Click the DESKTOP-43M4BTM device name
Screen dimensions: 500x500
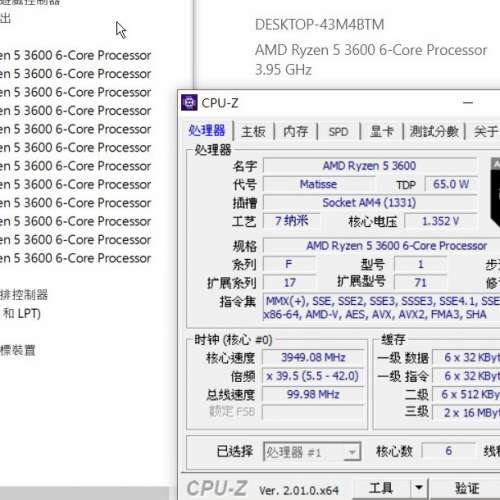pos(319,25)
